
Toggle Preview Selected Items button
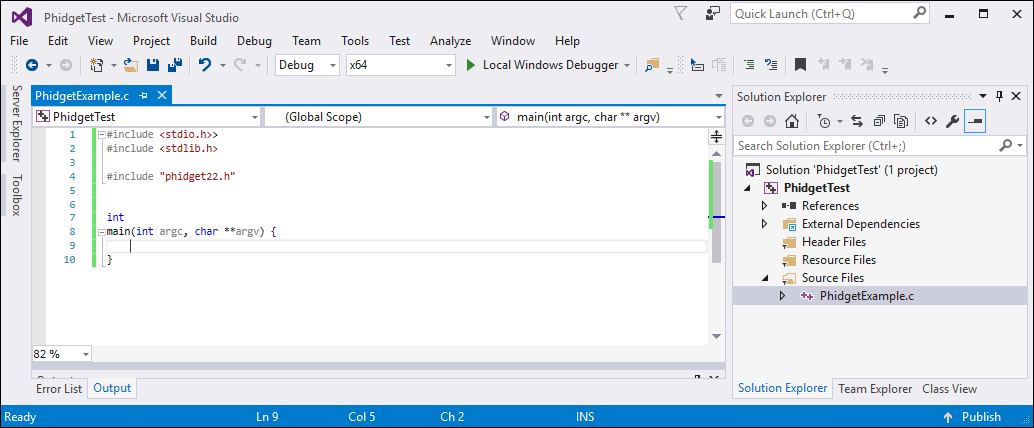pos(975,121)
